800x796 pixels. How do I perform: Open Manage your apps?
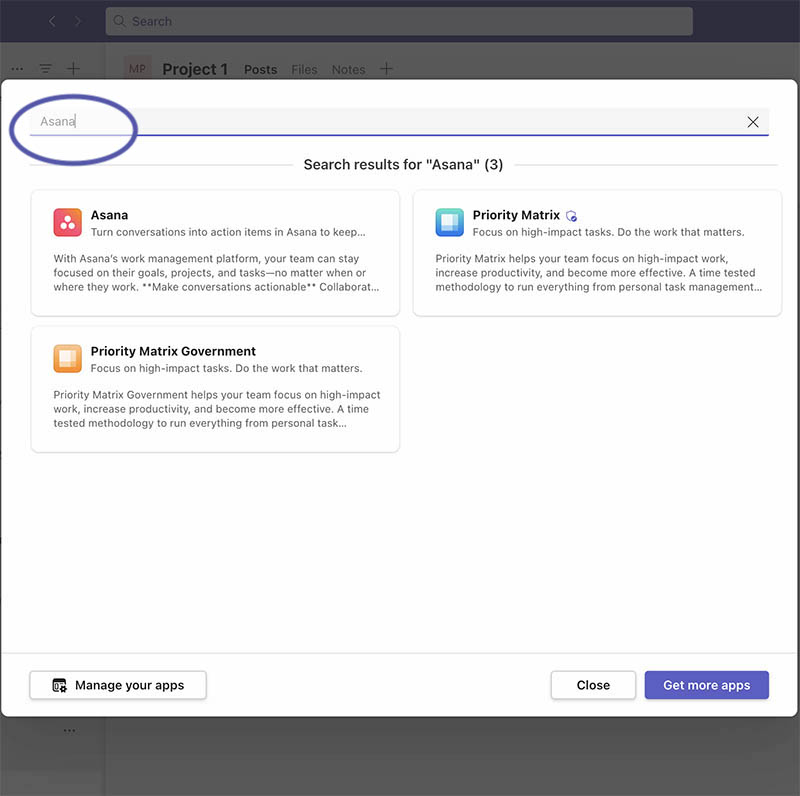coord(118,685)
